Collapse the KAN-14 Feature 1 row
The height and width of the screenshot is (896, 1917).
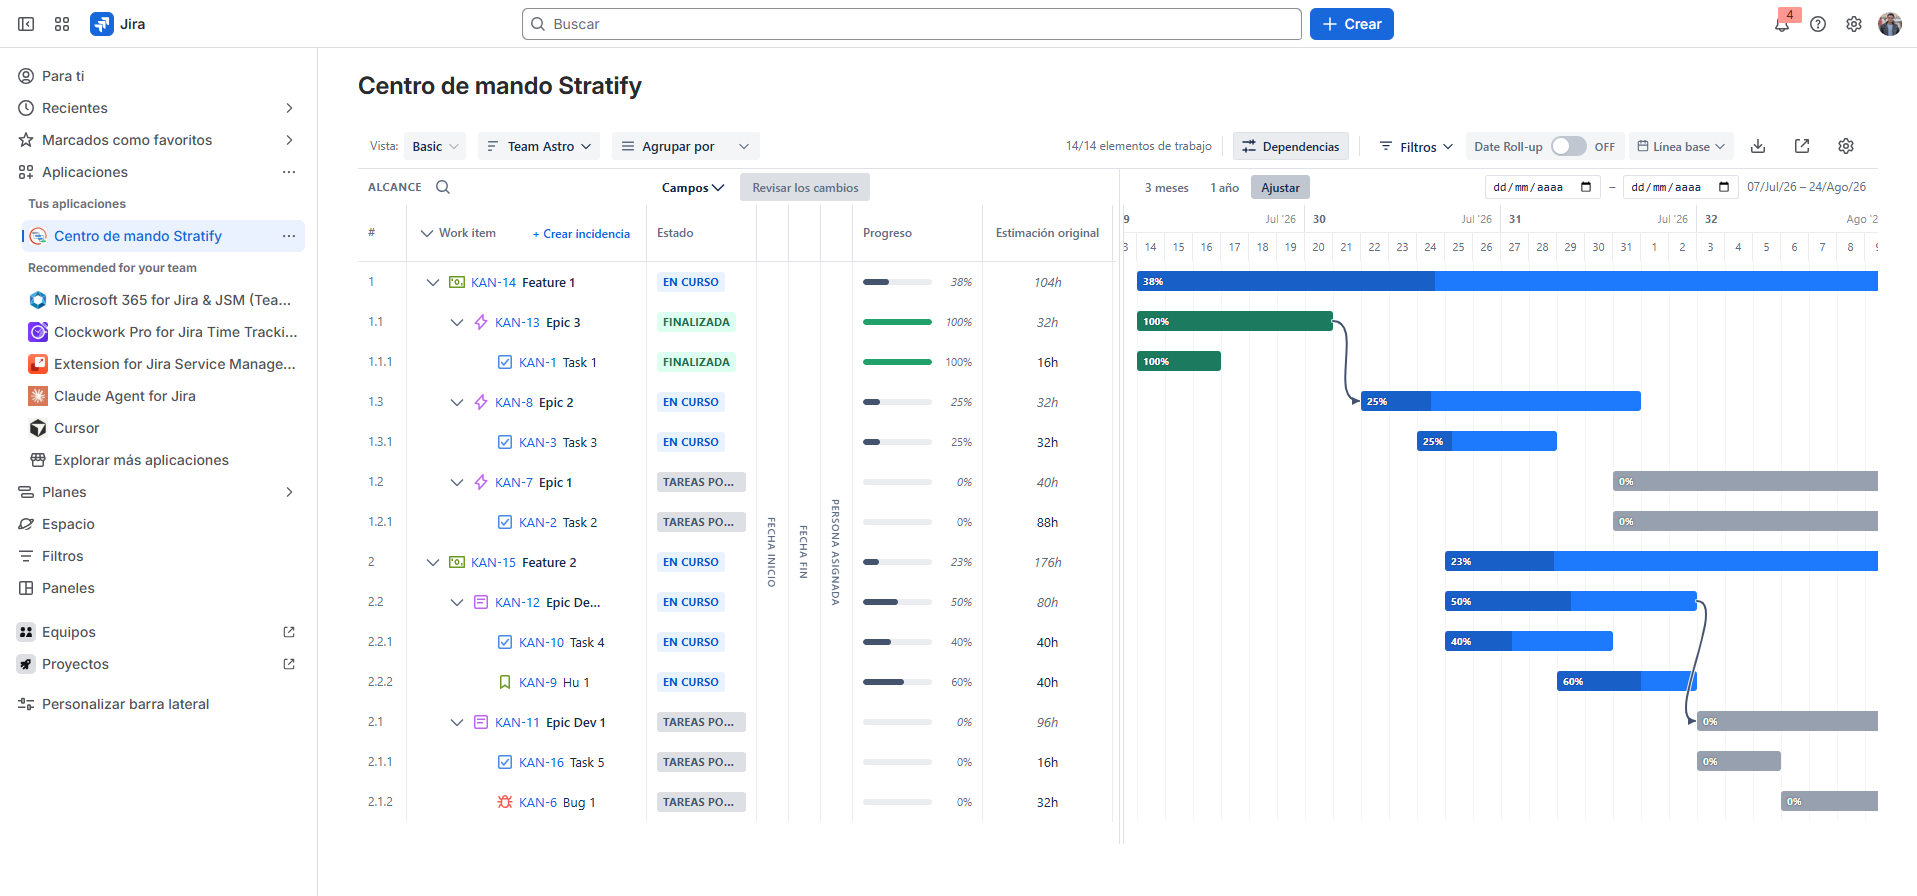[433, 282]
